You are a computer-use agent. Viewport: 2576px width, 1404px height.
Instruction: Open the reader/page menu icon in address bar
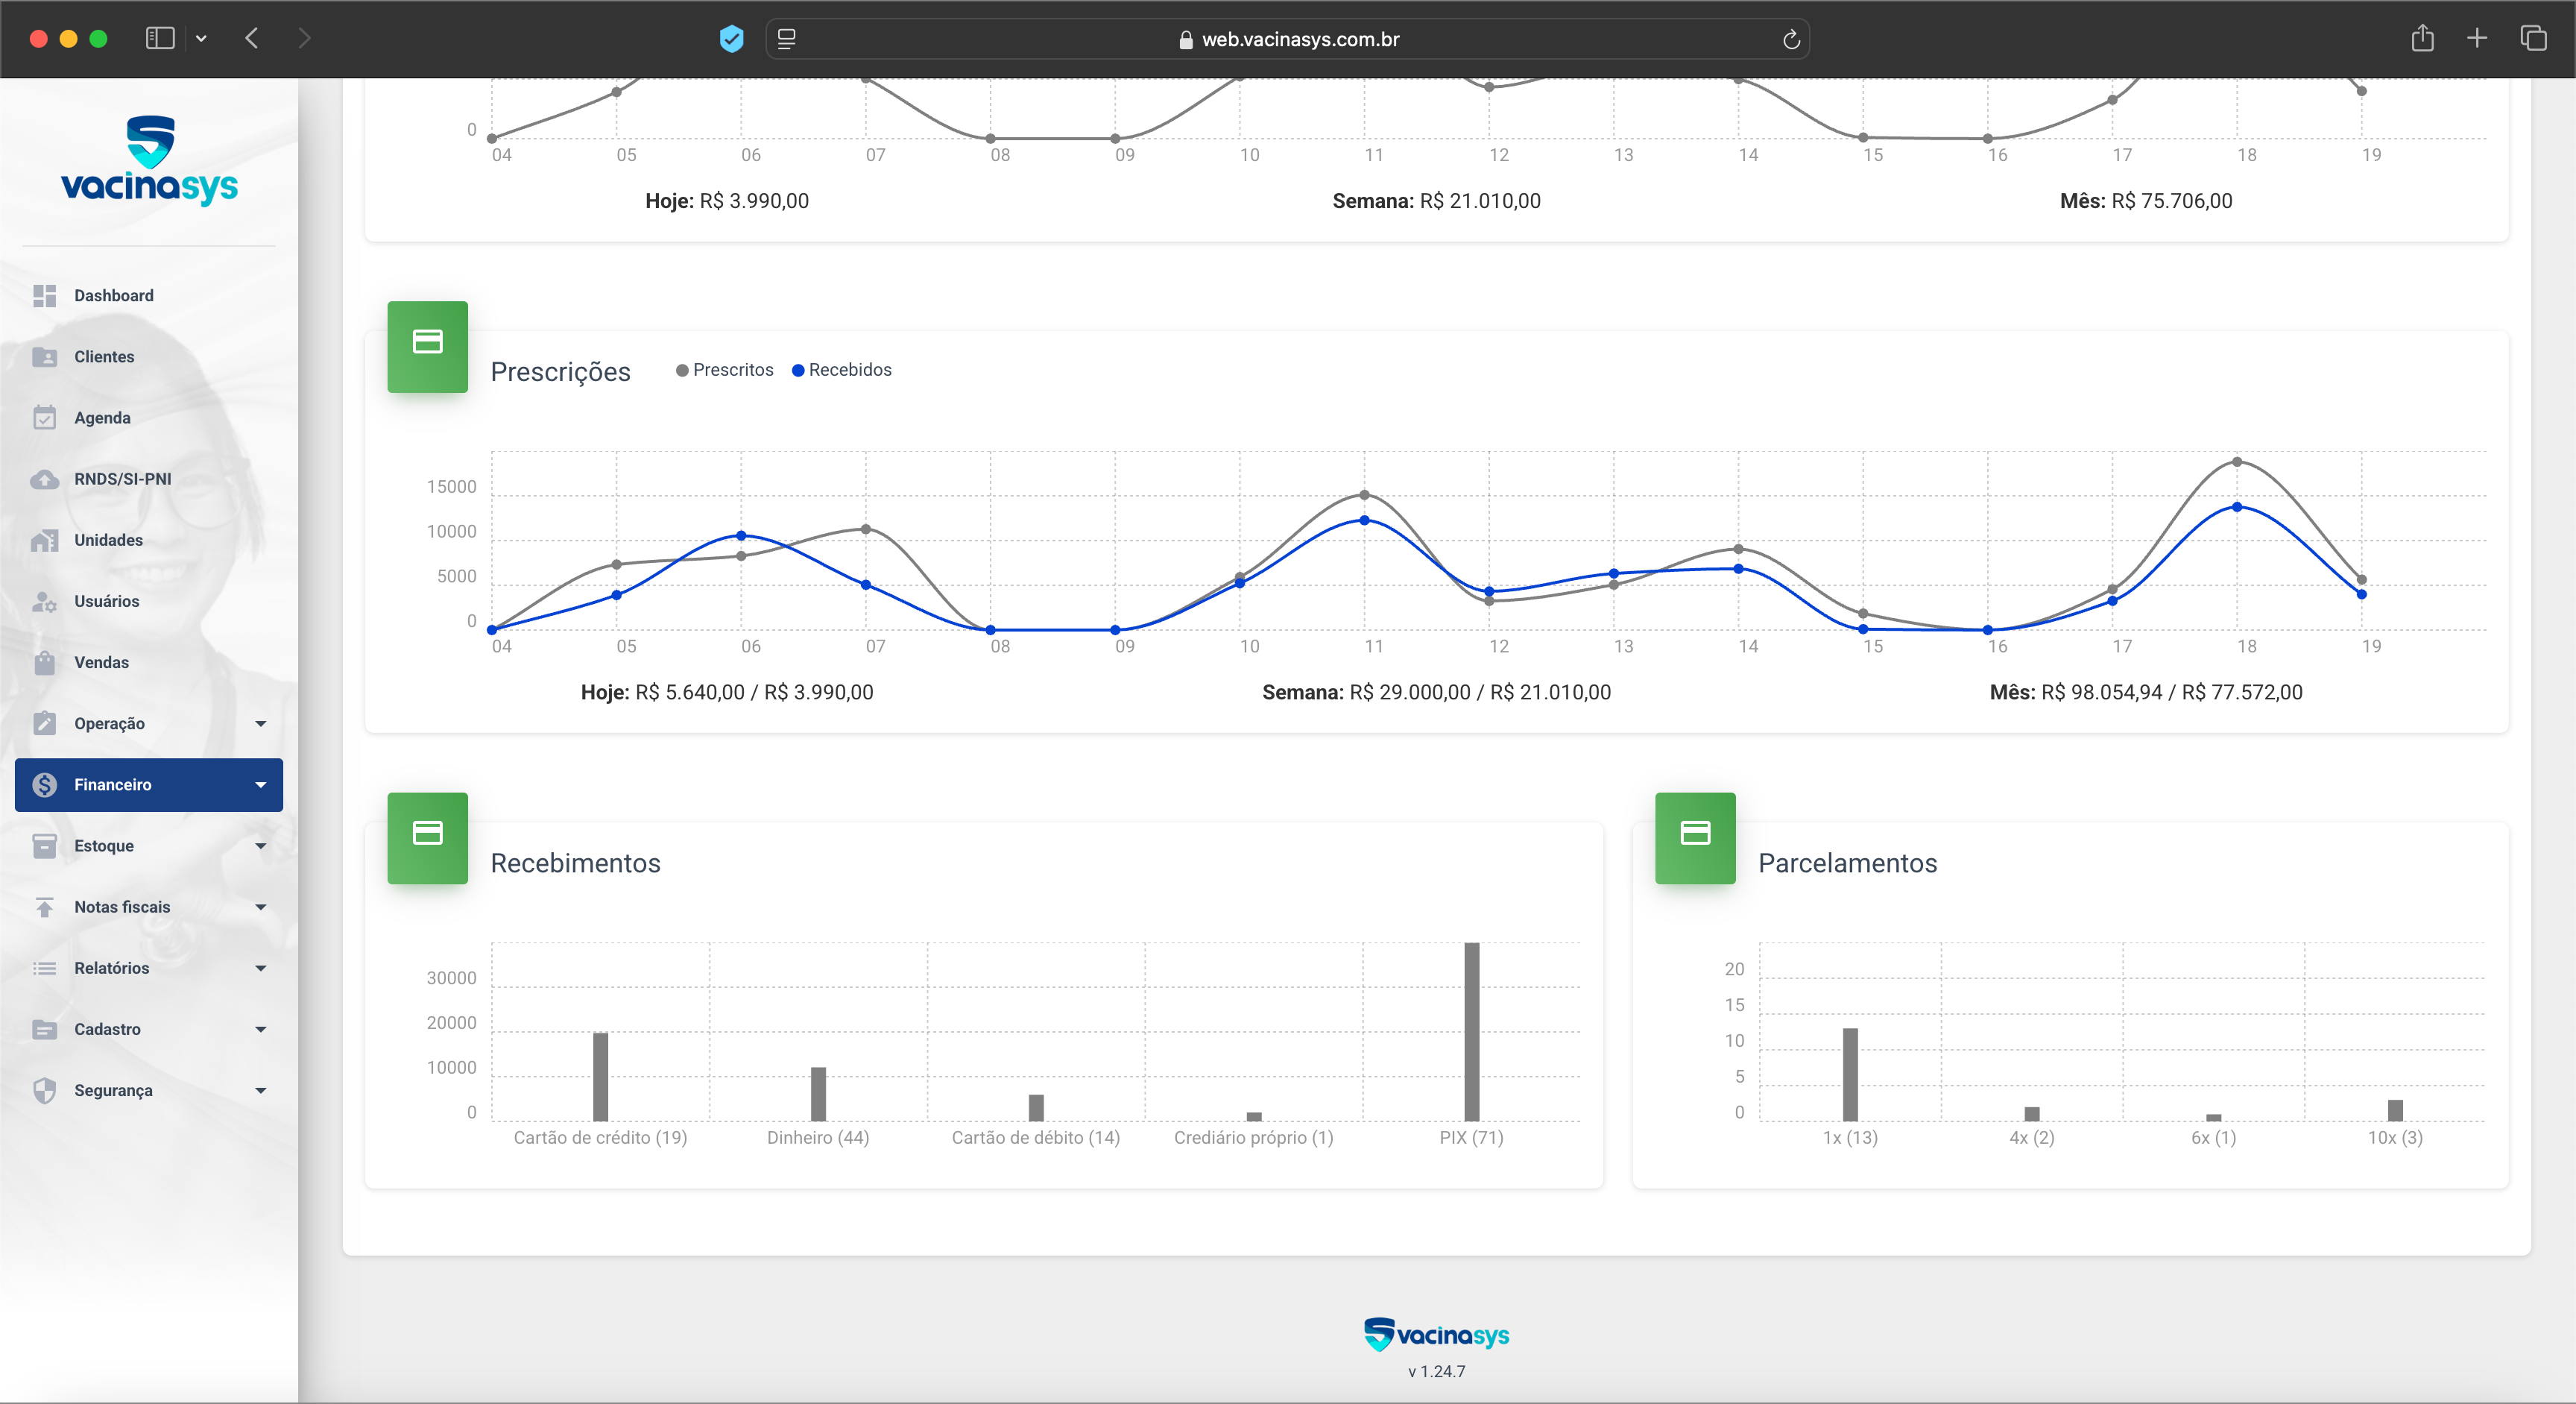[x=786, y=39]
